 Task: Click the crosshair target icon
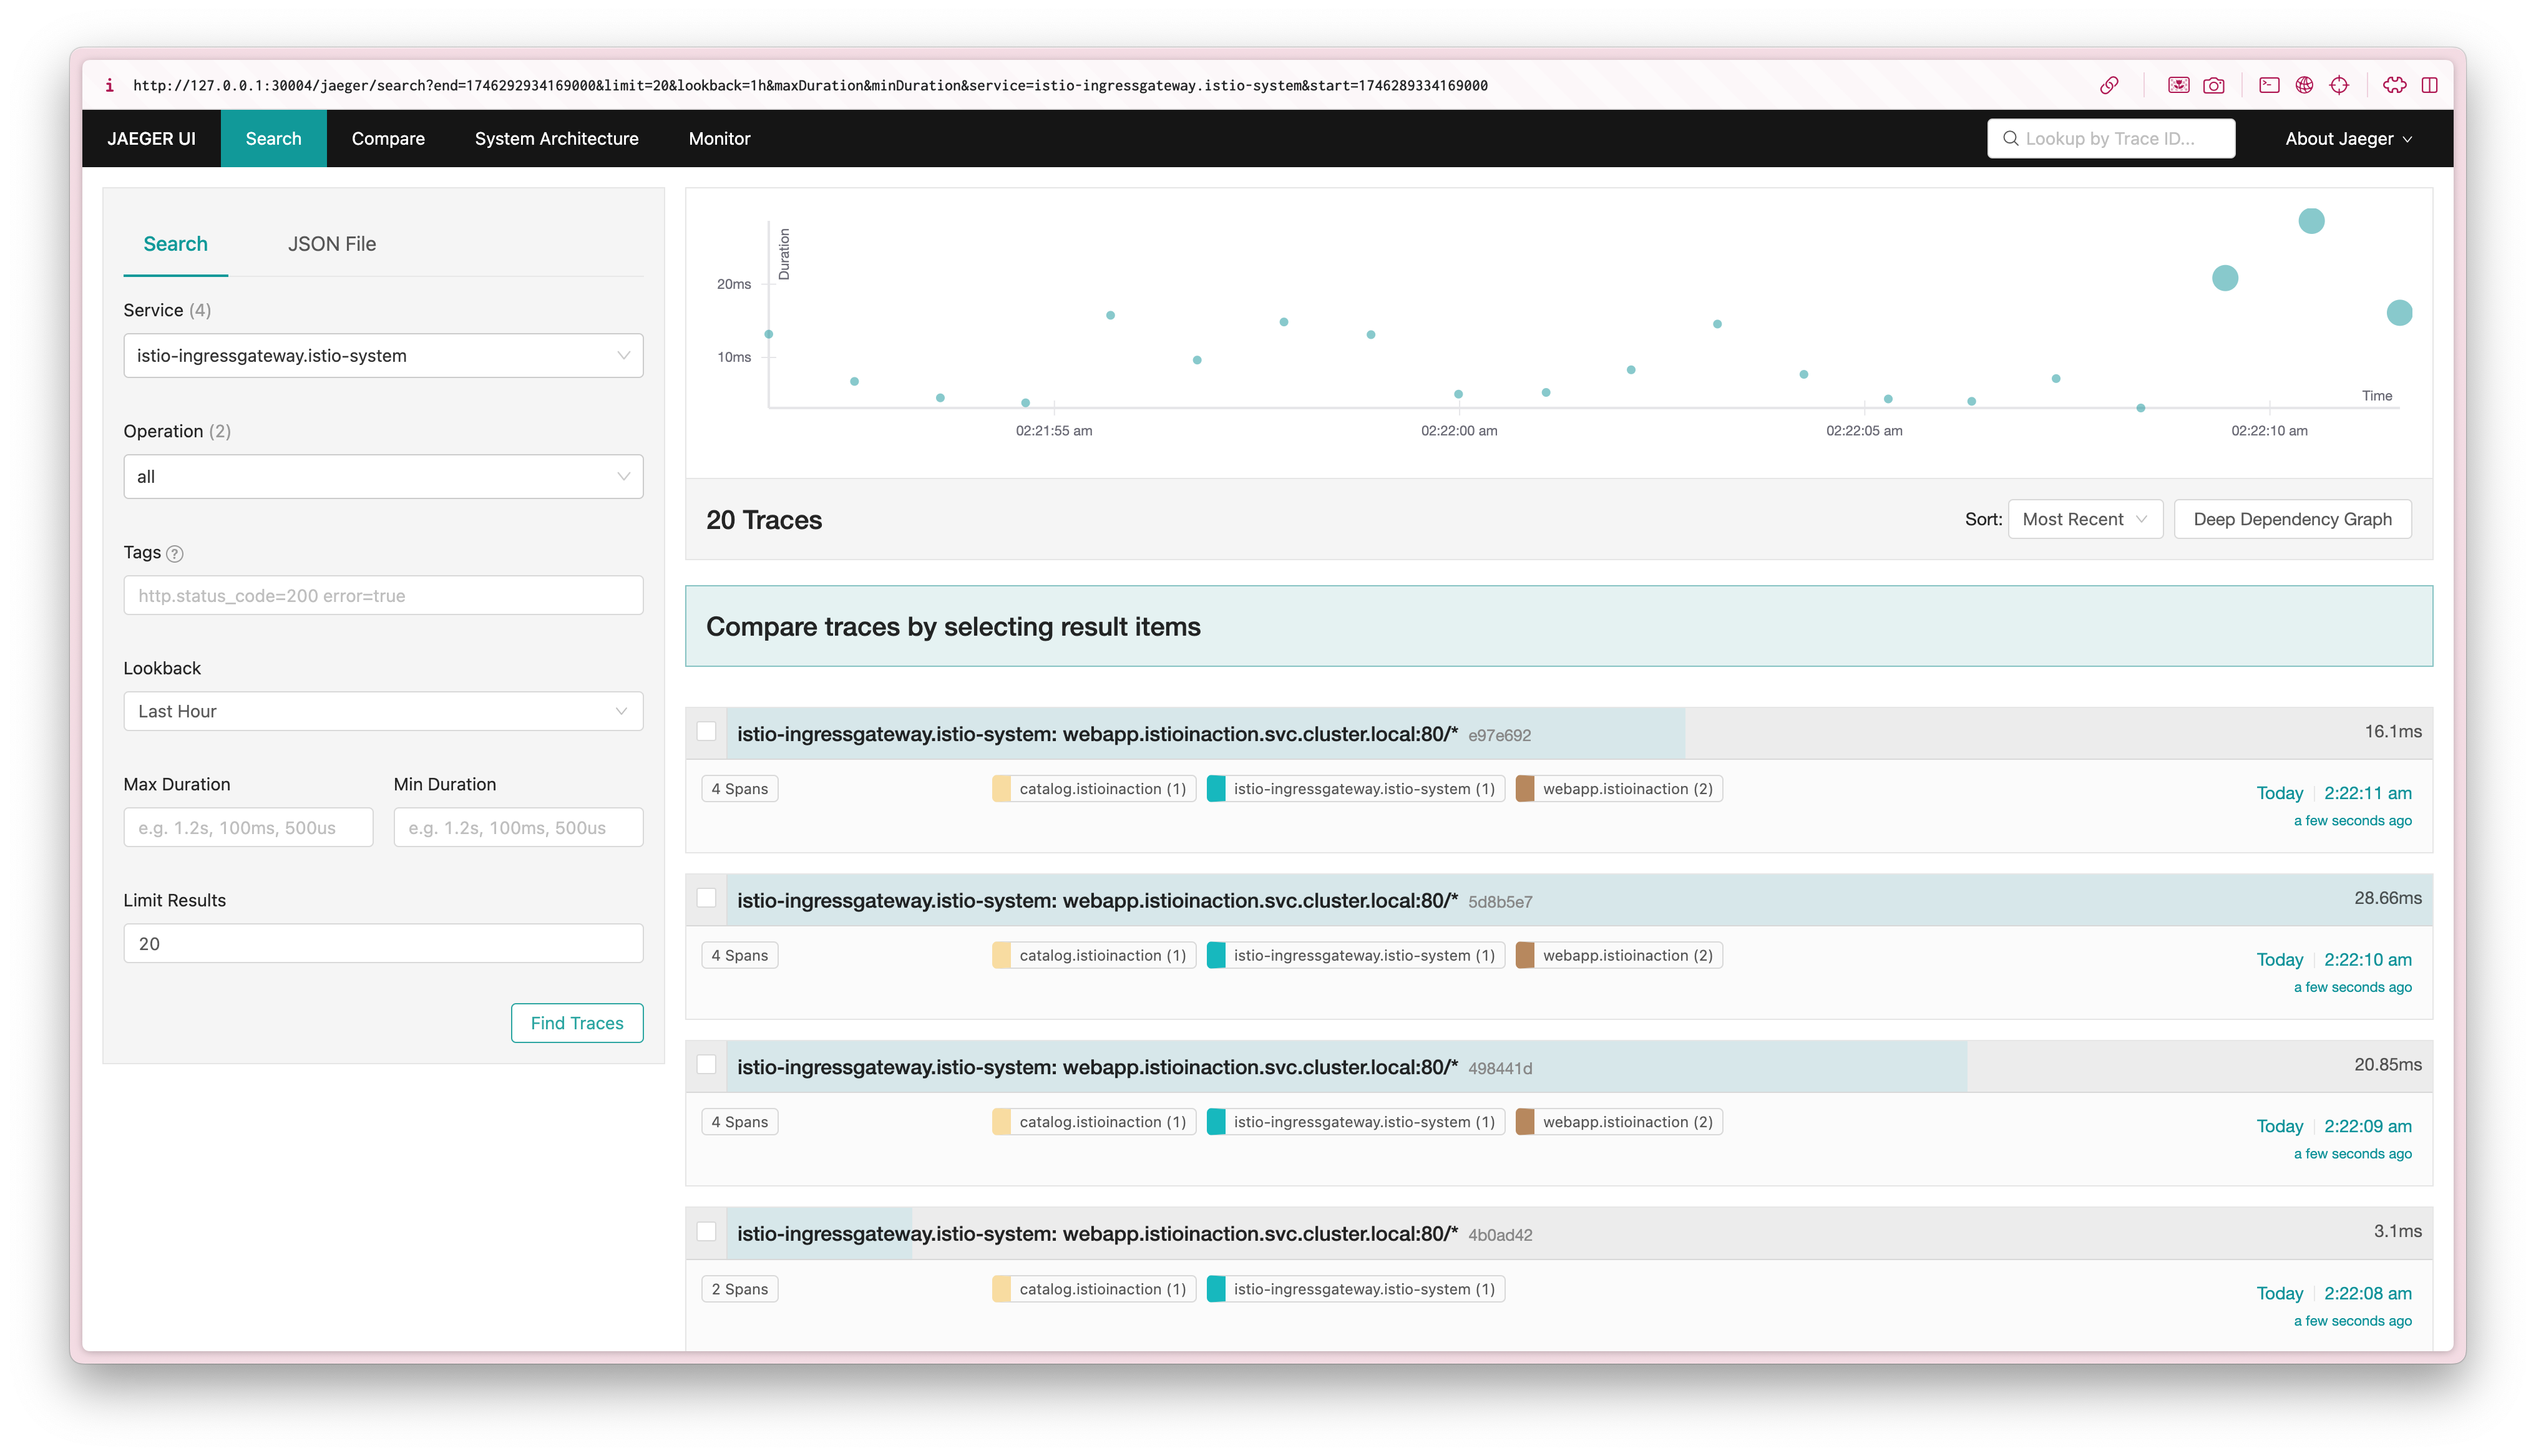2339,85
